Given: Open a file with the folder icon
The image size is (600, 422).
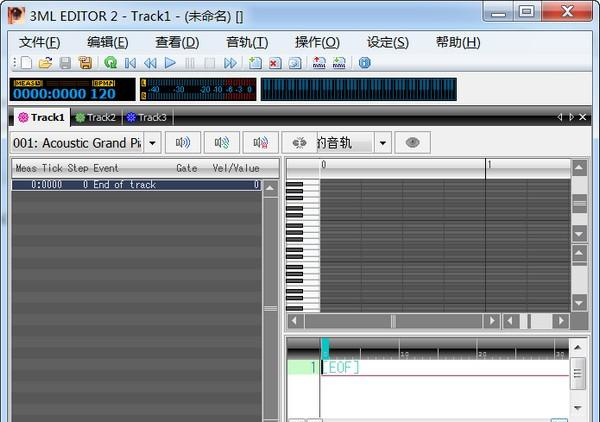Looking at the screenshot, I should (46, 62).
